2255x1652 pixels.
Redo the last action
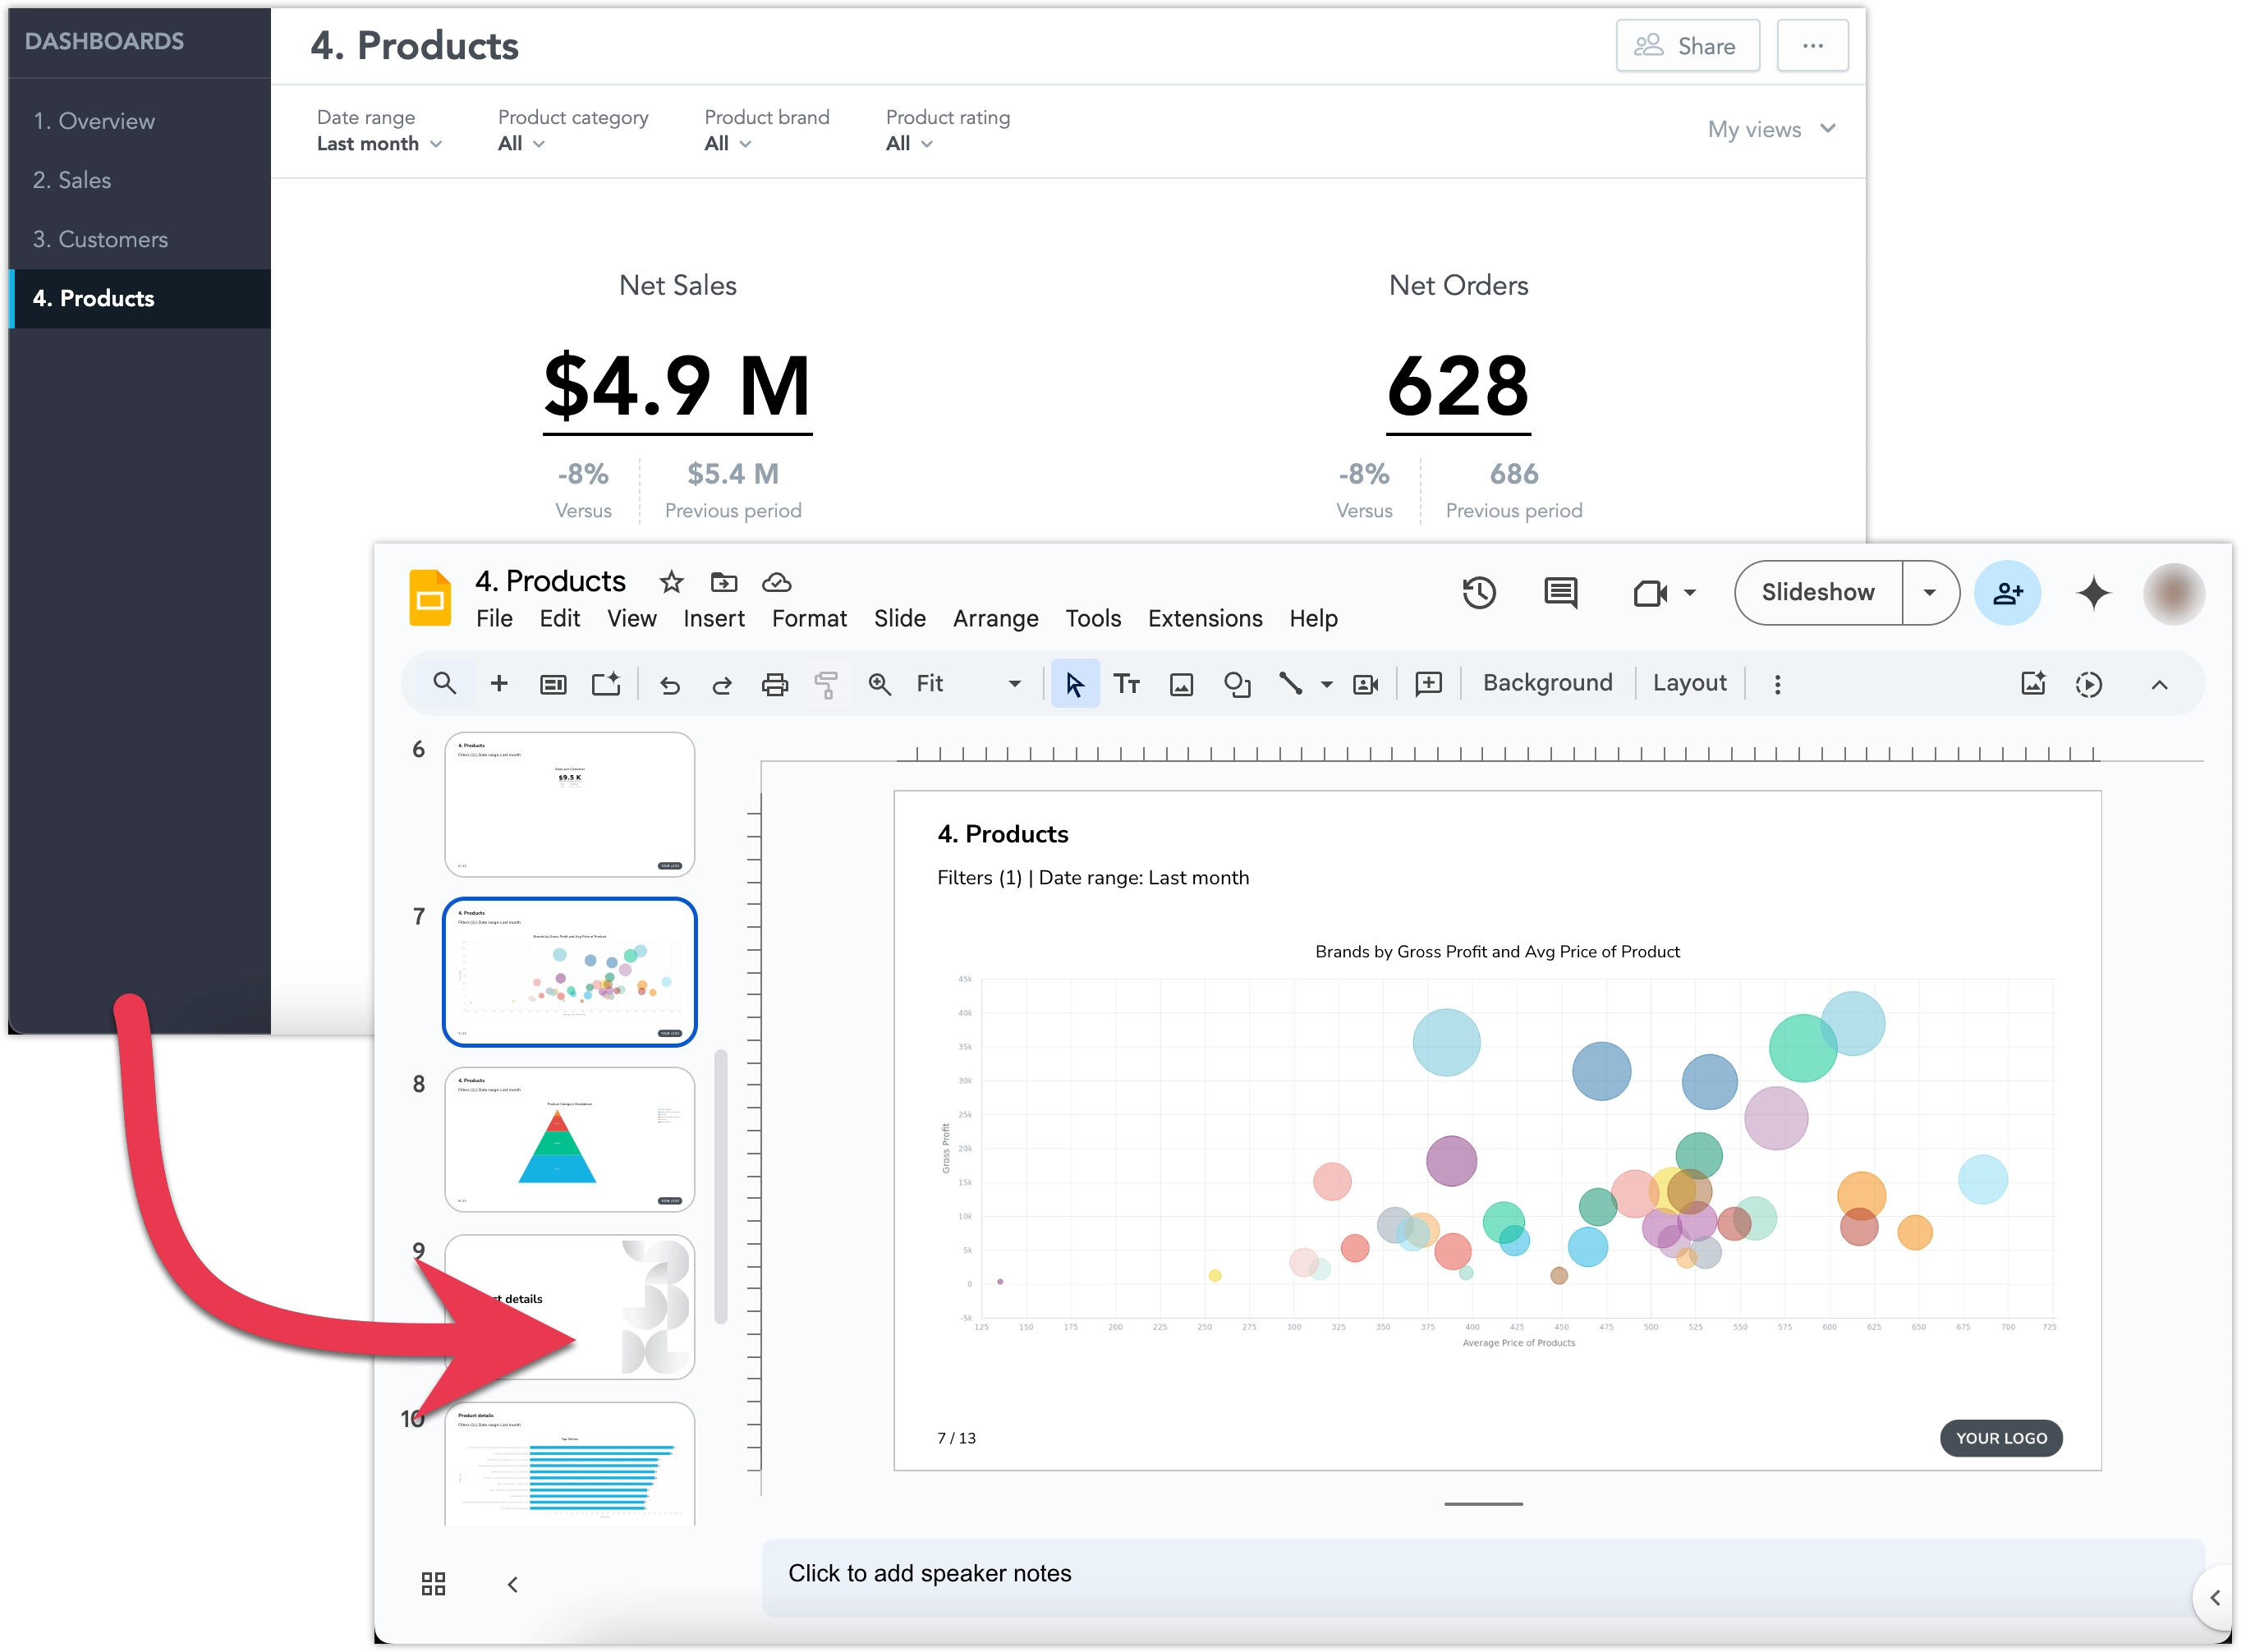[722, 684]
